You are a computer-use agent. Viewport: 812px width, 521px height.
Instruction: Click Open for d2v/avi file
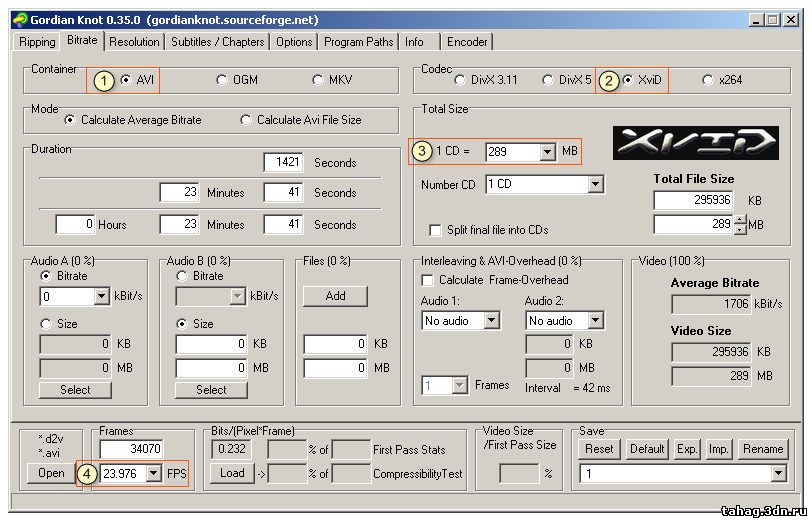(x=51, y=473)
